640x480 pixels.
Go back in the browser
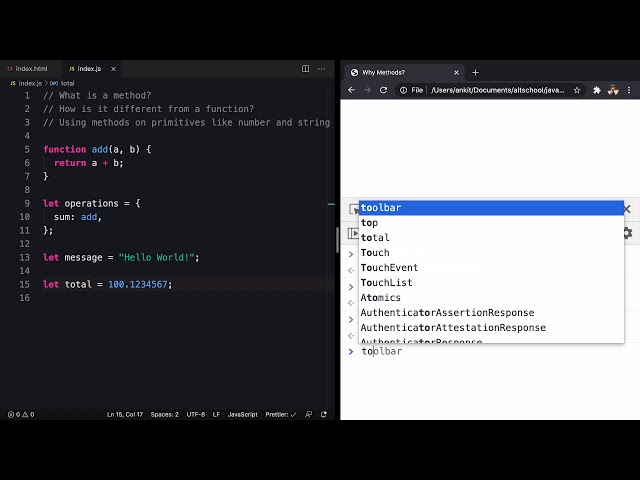pyautogui.click(x=351, y=90)
